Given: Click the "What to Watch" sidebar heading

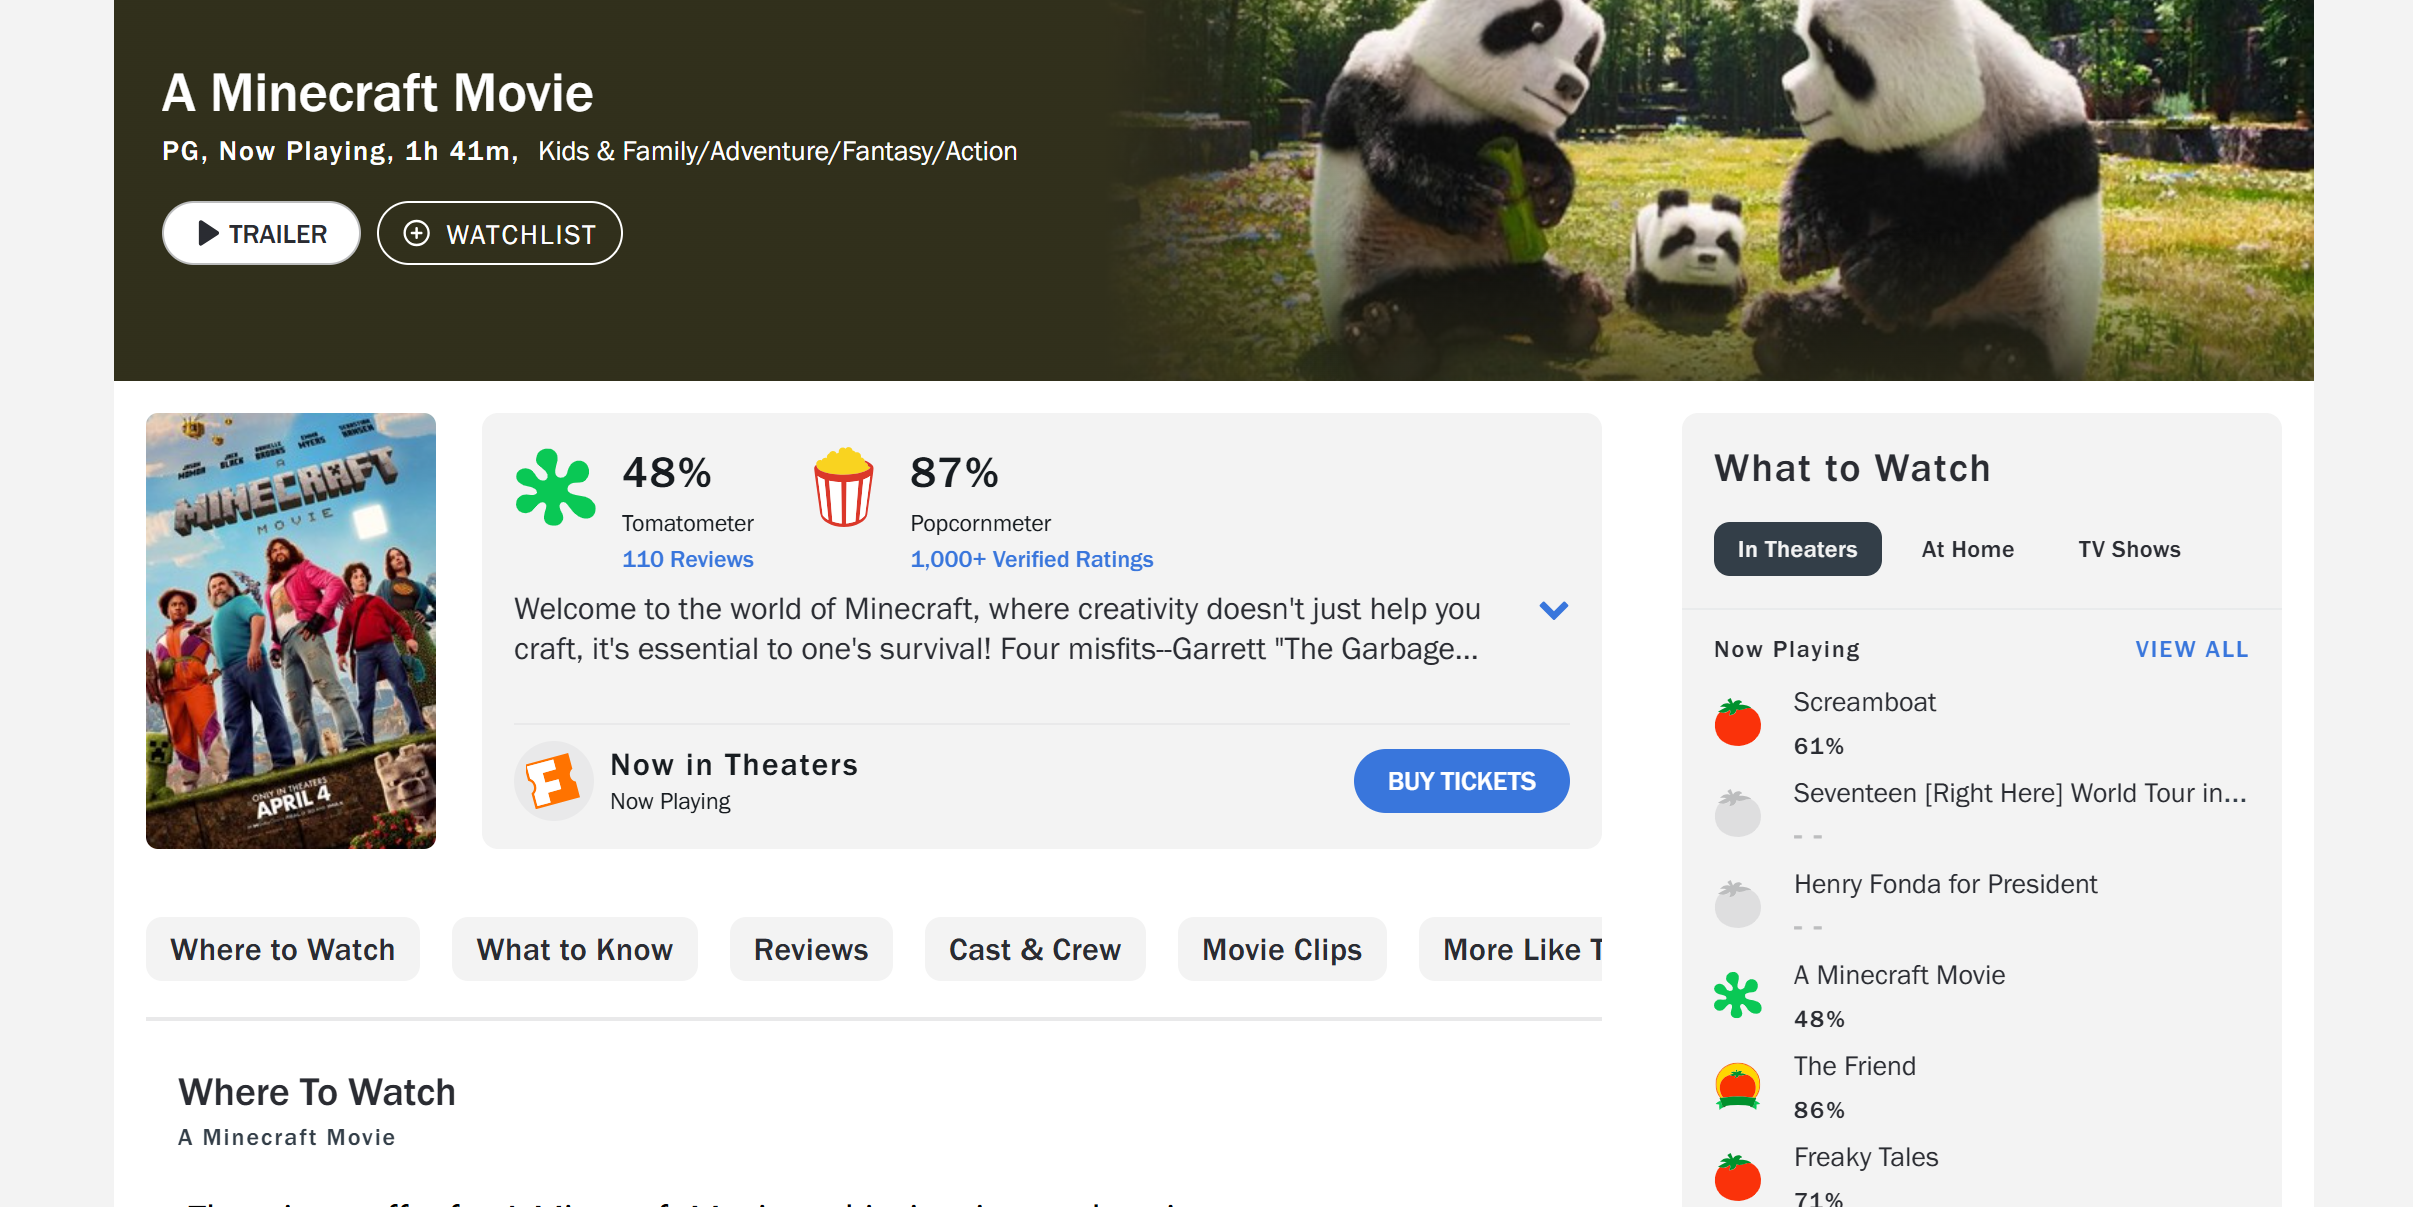Looking at the screenshot, I should (x=1852, y=469).
